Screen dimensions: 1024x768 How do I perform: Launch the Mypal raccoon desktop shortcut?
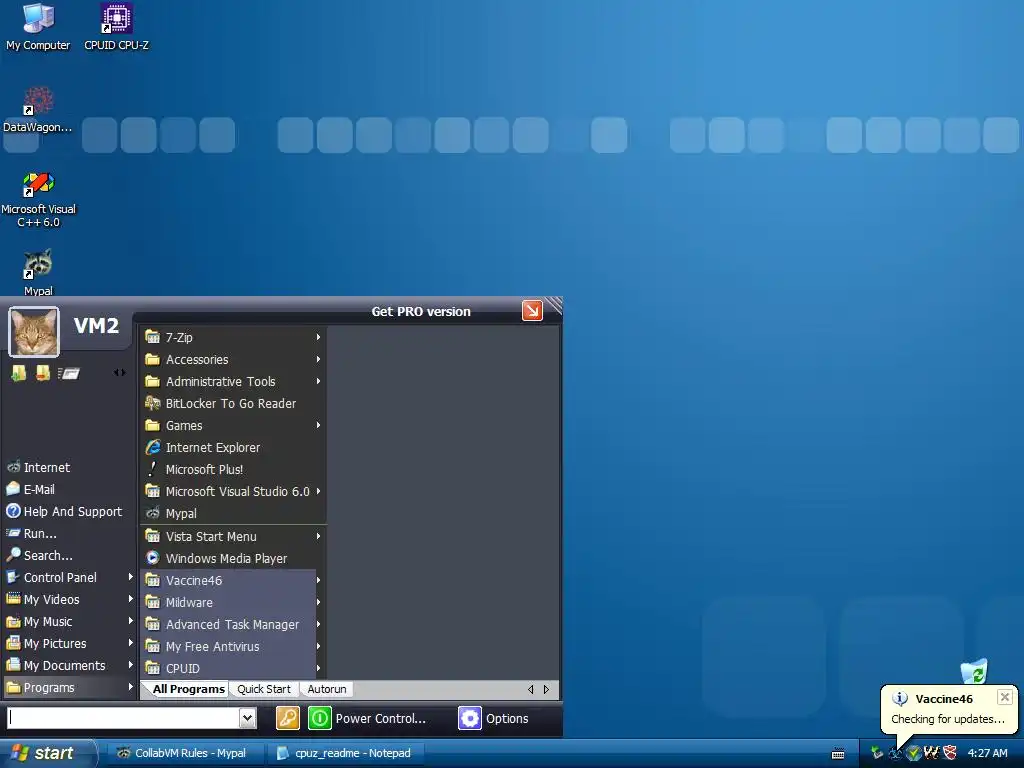(x=38, y=273)
